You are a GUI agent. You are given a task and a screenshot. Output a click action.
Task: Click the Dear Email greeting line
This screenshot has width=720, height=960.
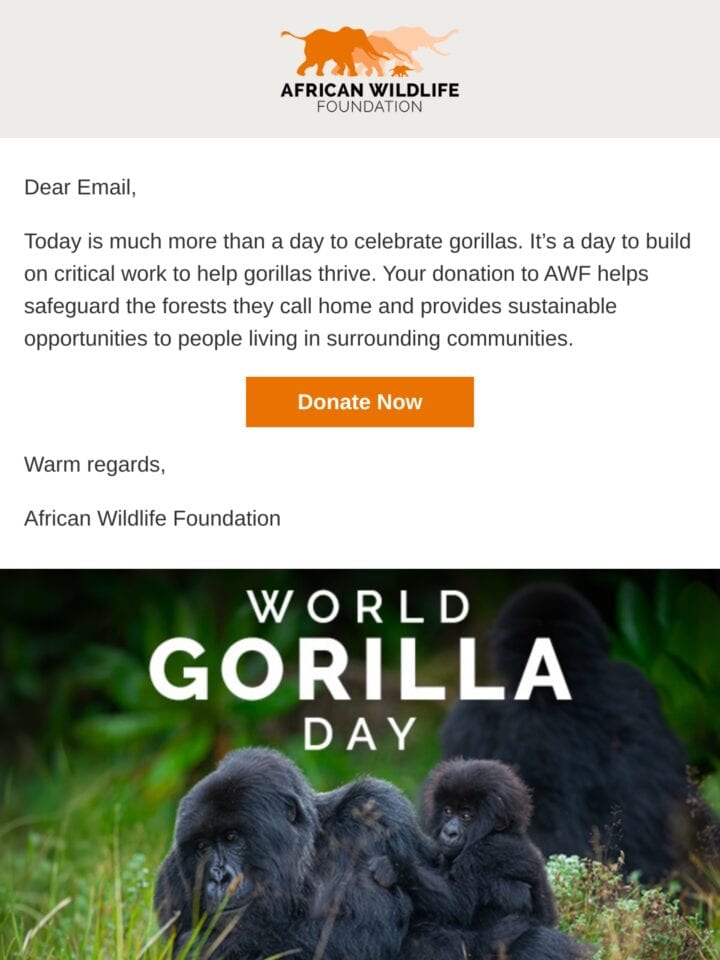80,187
